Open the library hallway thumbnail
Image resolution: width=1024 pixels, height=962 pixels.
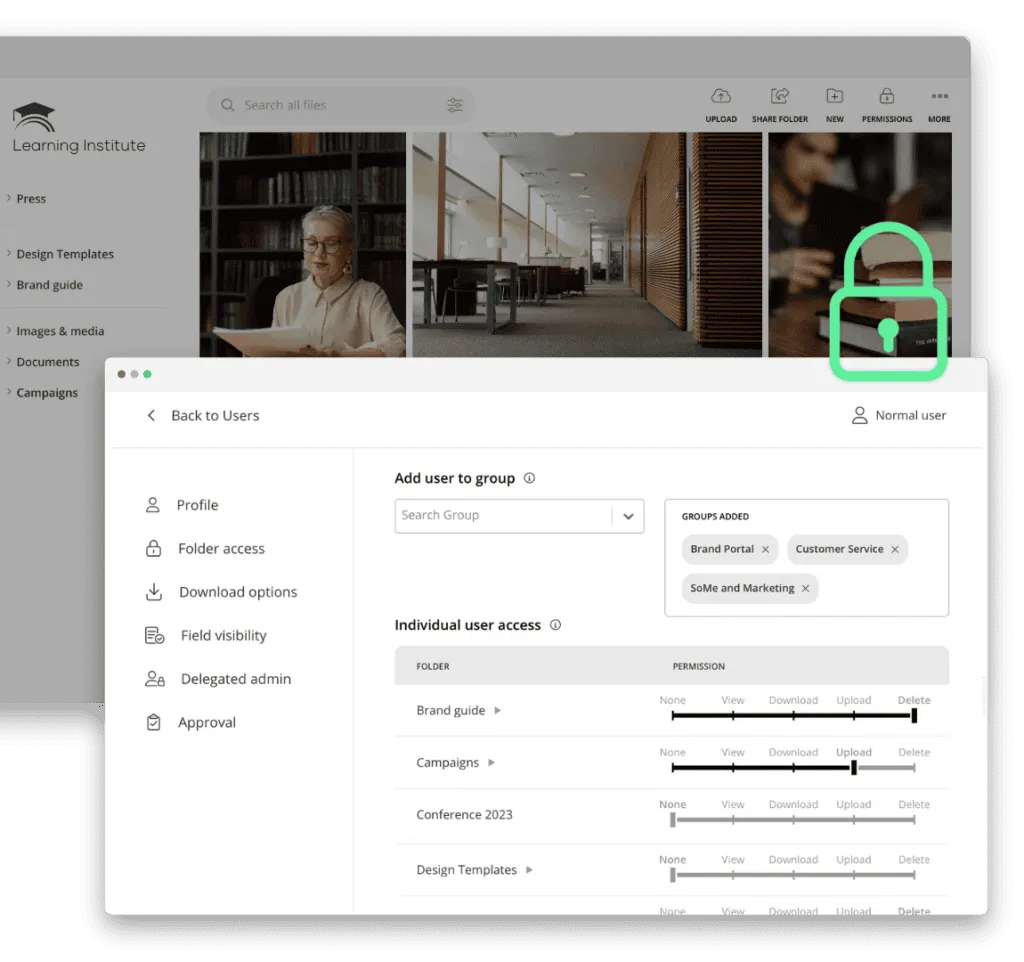point(587,245)
